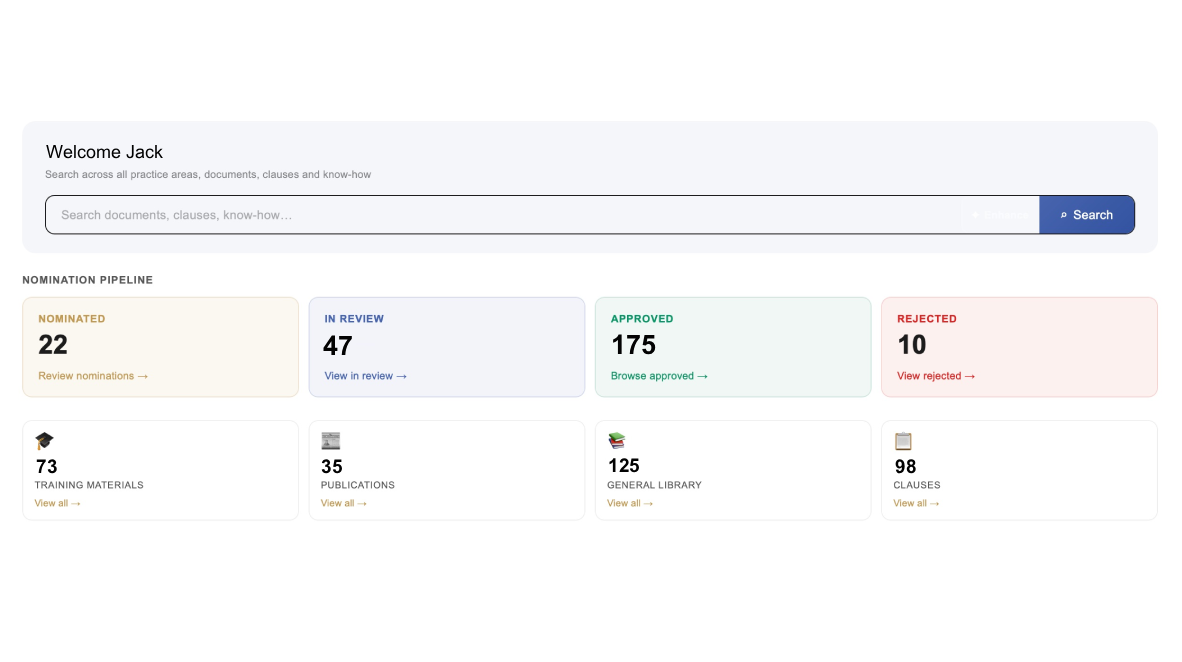View all Training Materials
This screenshot has width=1182, height=662.
(57, 503)
